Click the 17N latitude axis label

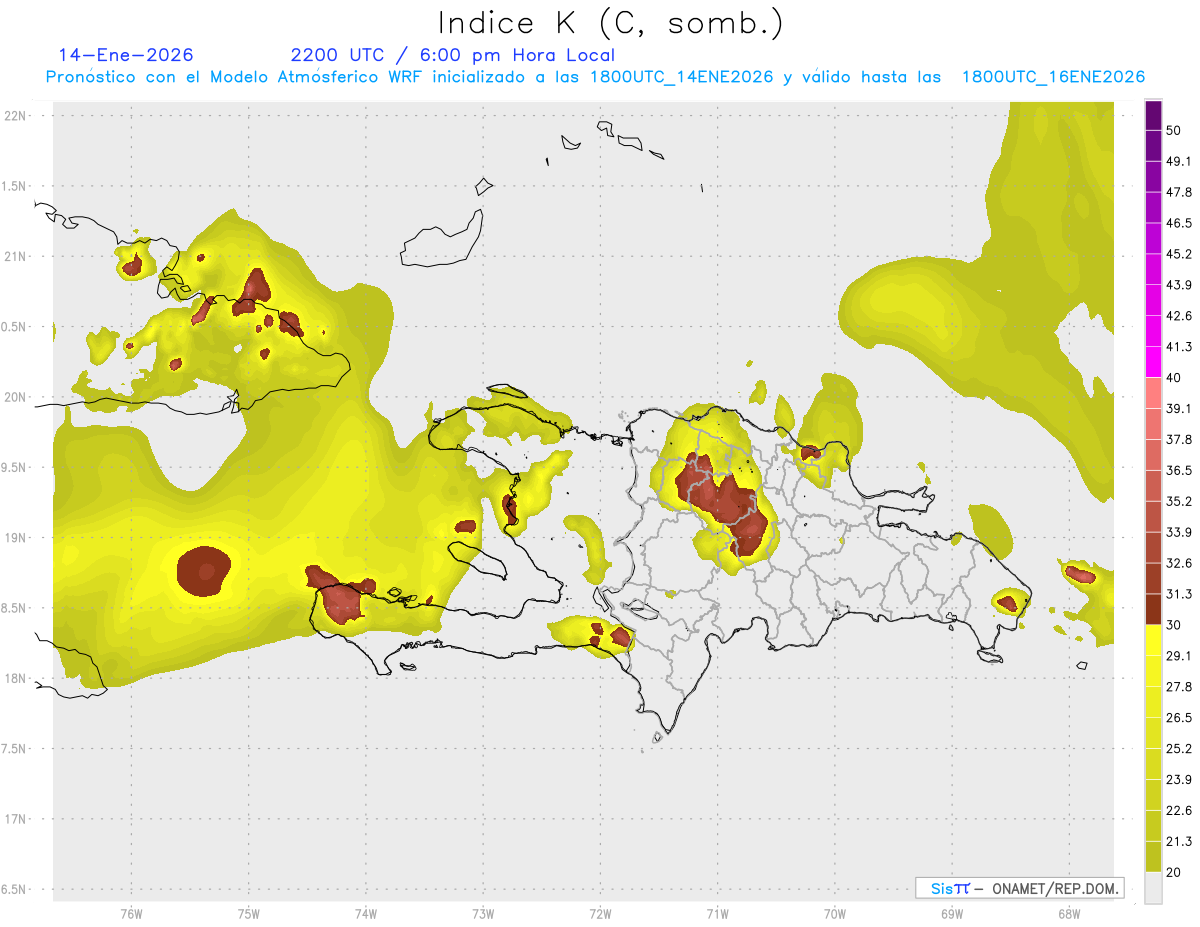(x=16, y=819)
